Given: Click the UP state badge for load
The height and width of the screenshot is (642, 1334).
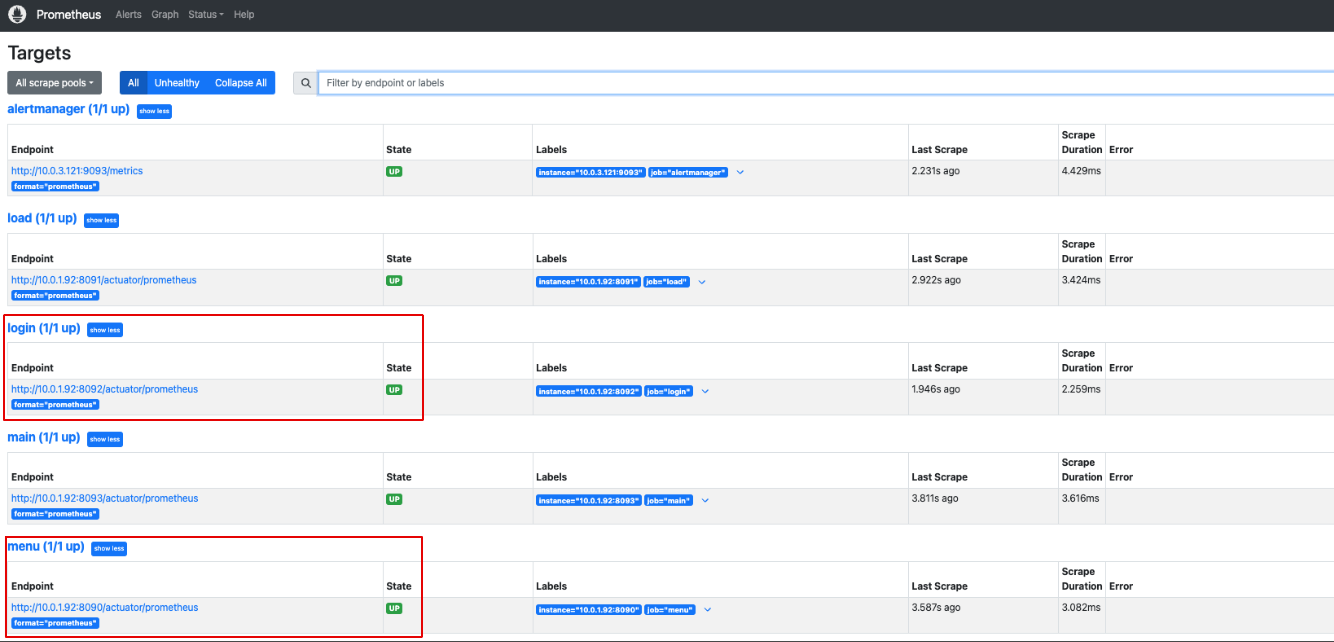Looking at the screenshot, I should (394, 281).
